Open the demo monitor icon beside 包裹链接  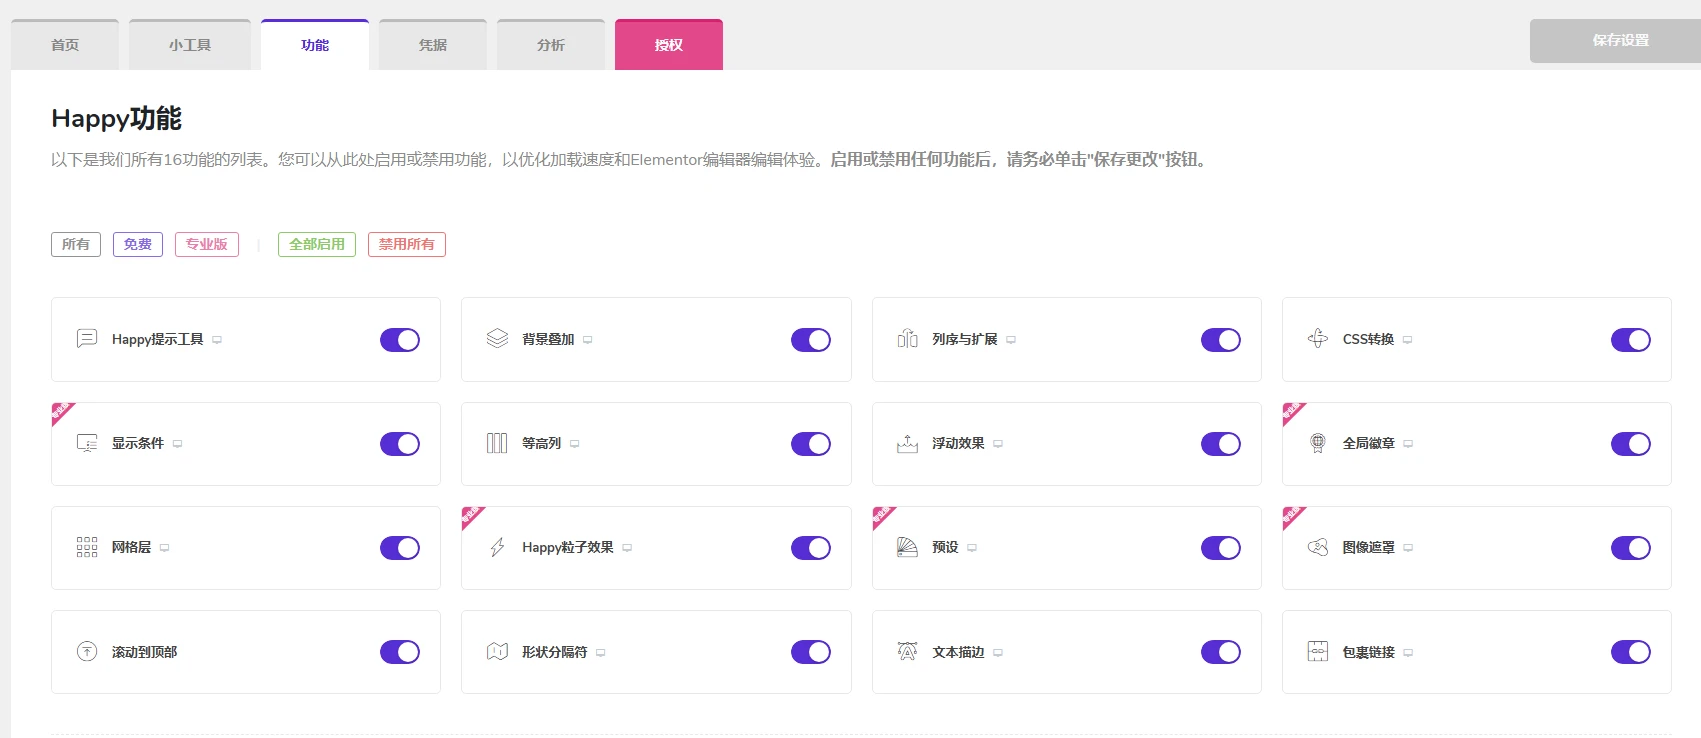pyautogui.click(x=1408, y=653)
